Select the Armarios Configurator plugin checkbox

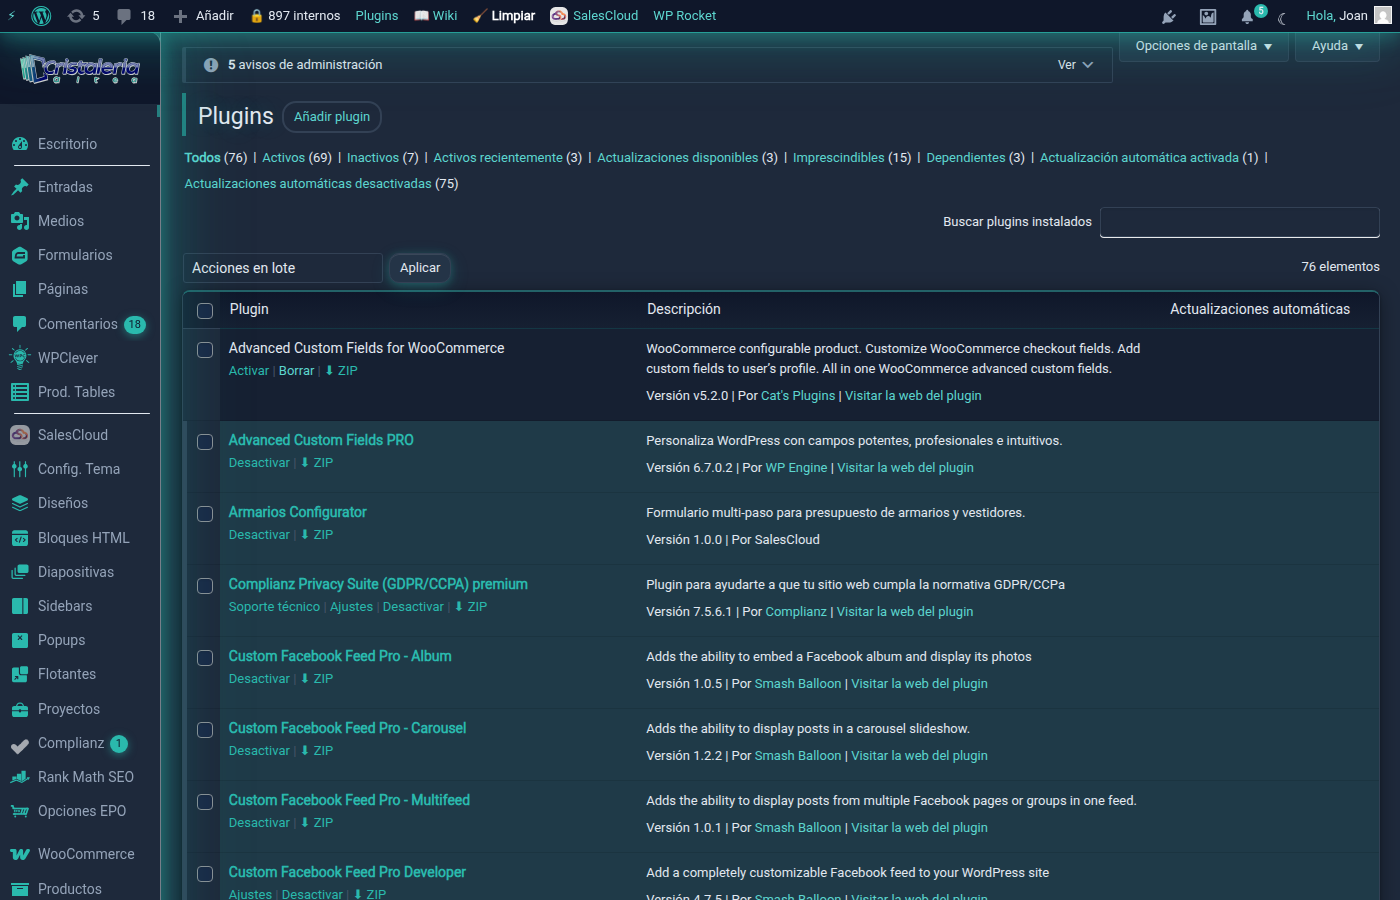(x=205, y=514)
